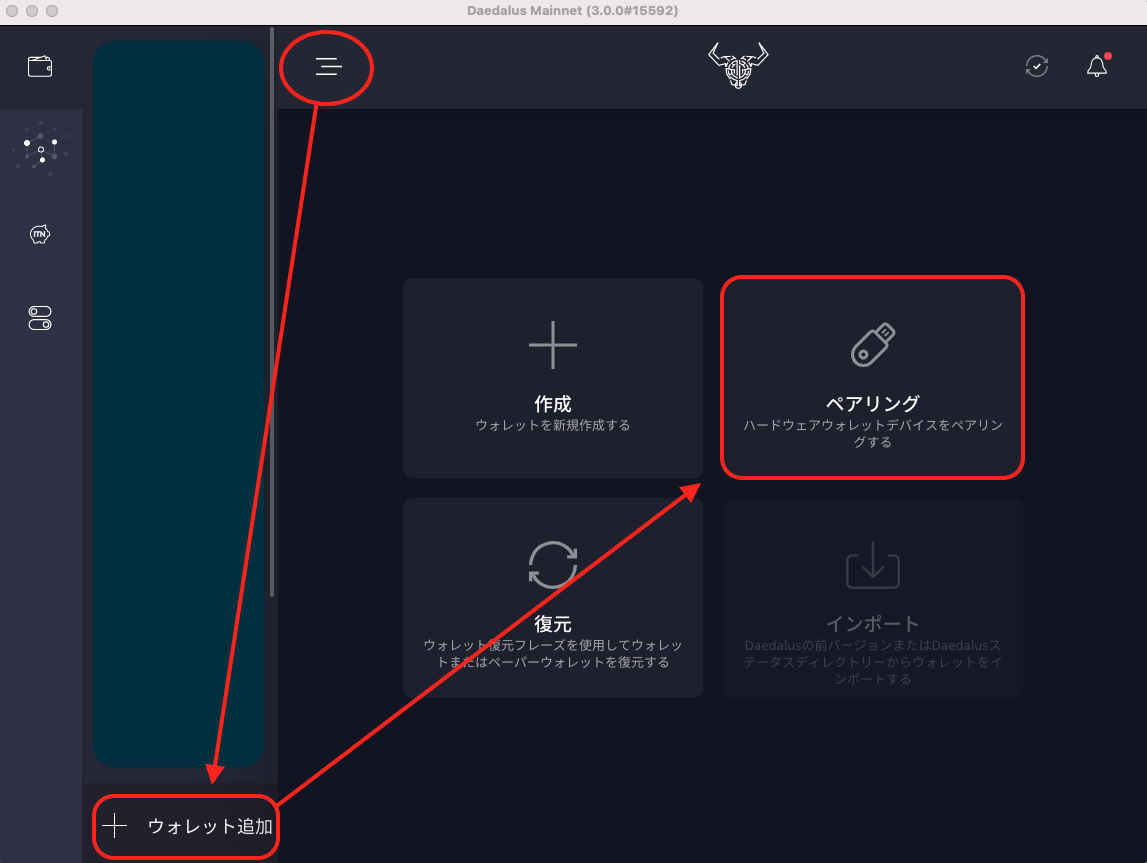Click the インポート import wallet card
The width and height of the screenshot is (1147, 863).
coord(873,598)
